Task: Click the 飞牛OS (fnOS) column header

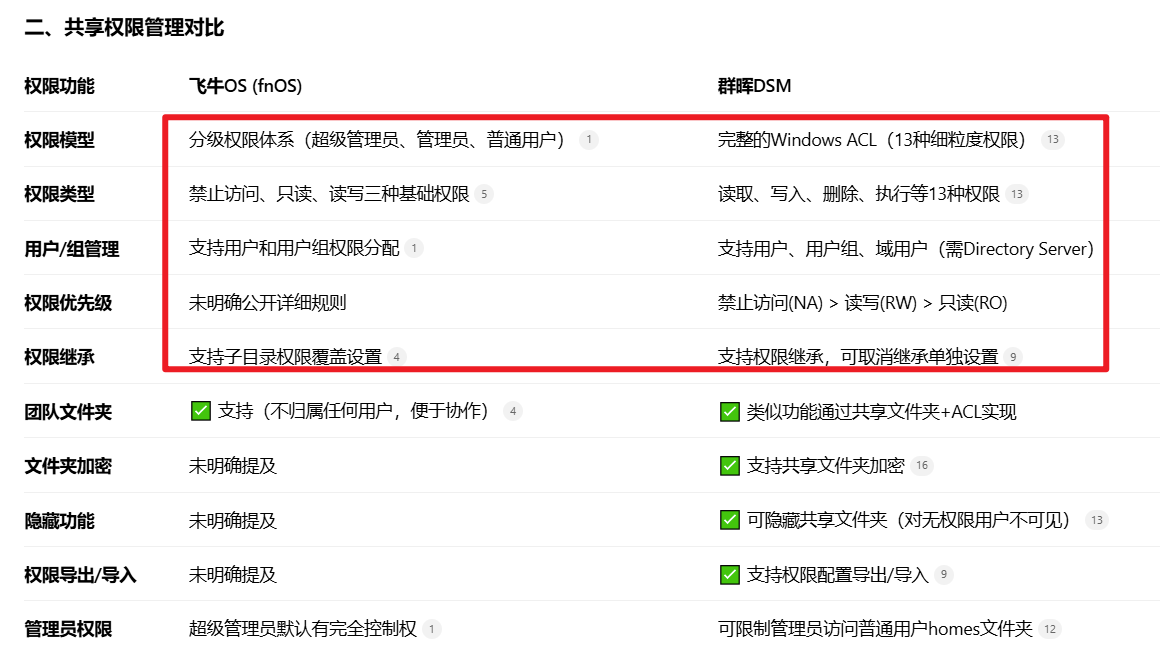Action: coord(246,86)
